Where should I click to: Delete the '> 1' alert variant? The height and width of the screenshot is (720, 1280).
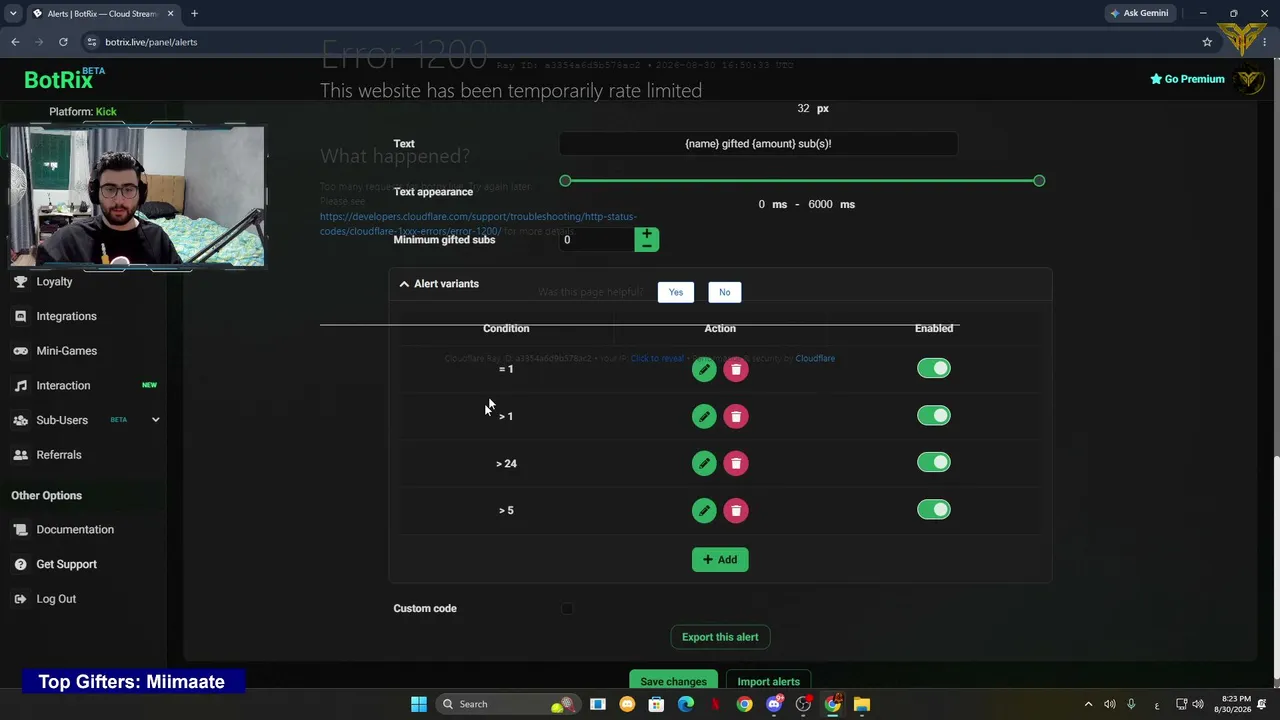pos(736,417)
